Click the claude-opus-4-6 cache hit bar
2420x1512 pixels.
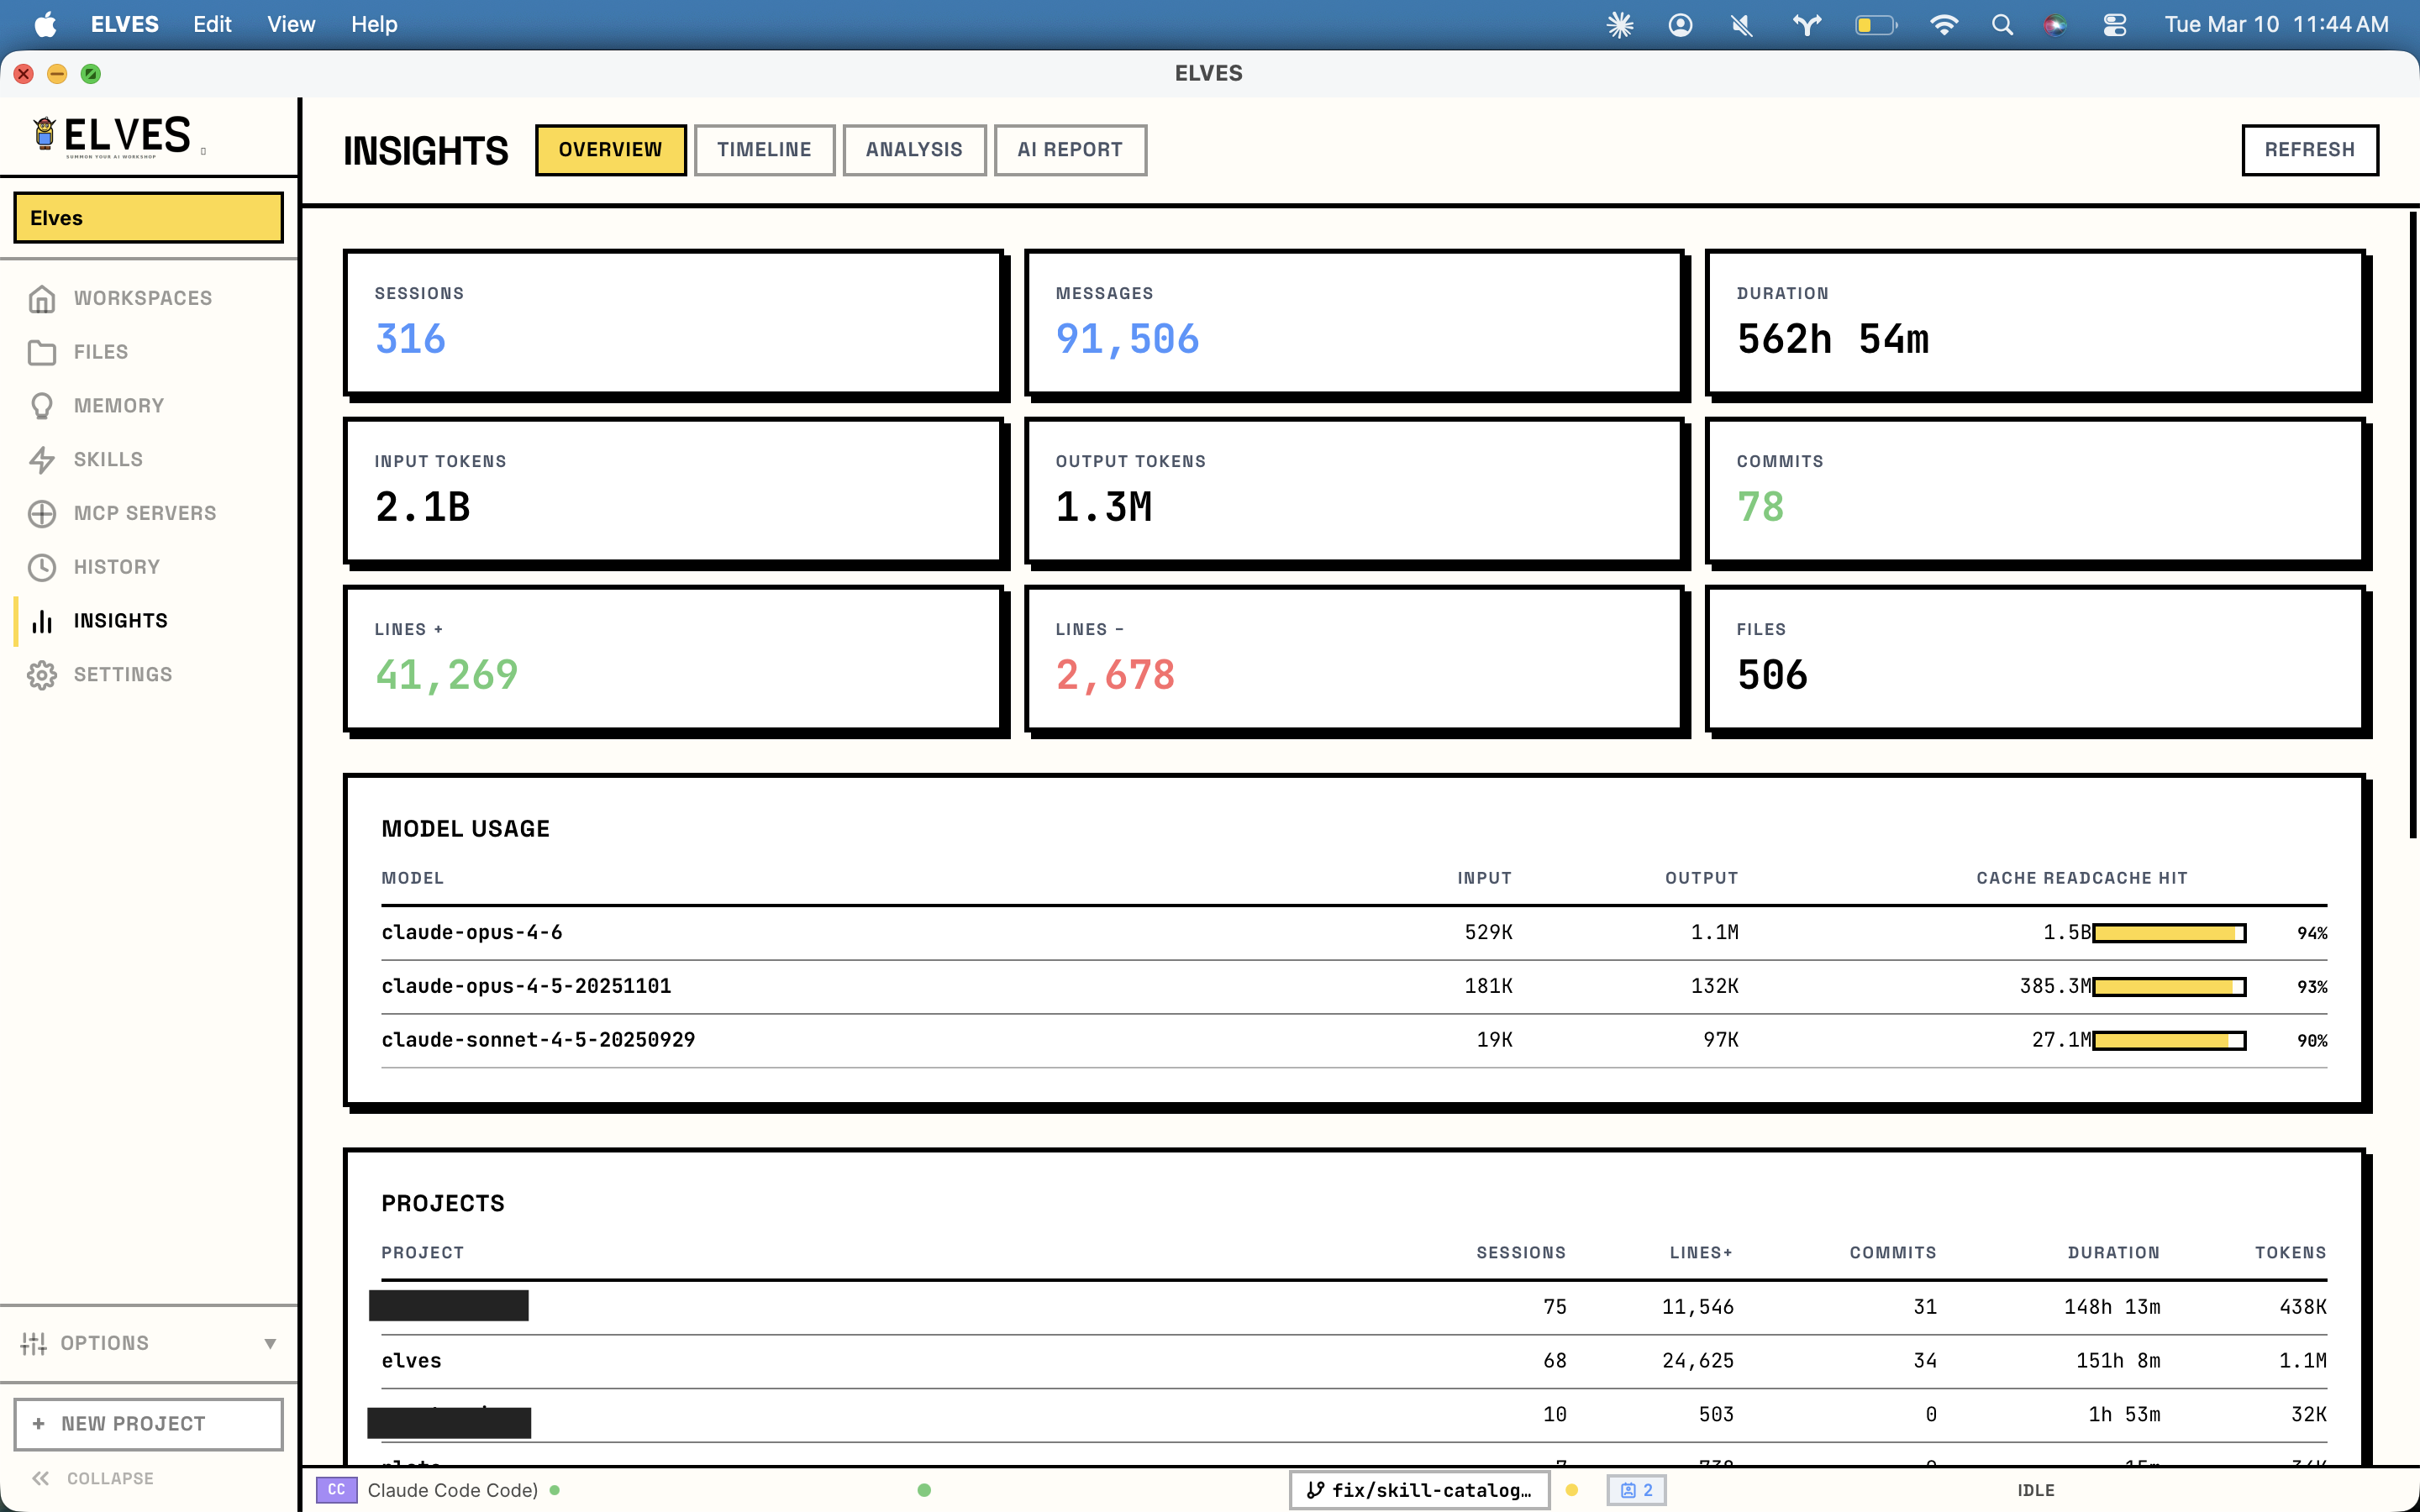(2168, 933)
